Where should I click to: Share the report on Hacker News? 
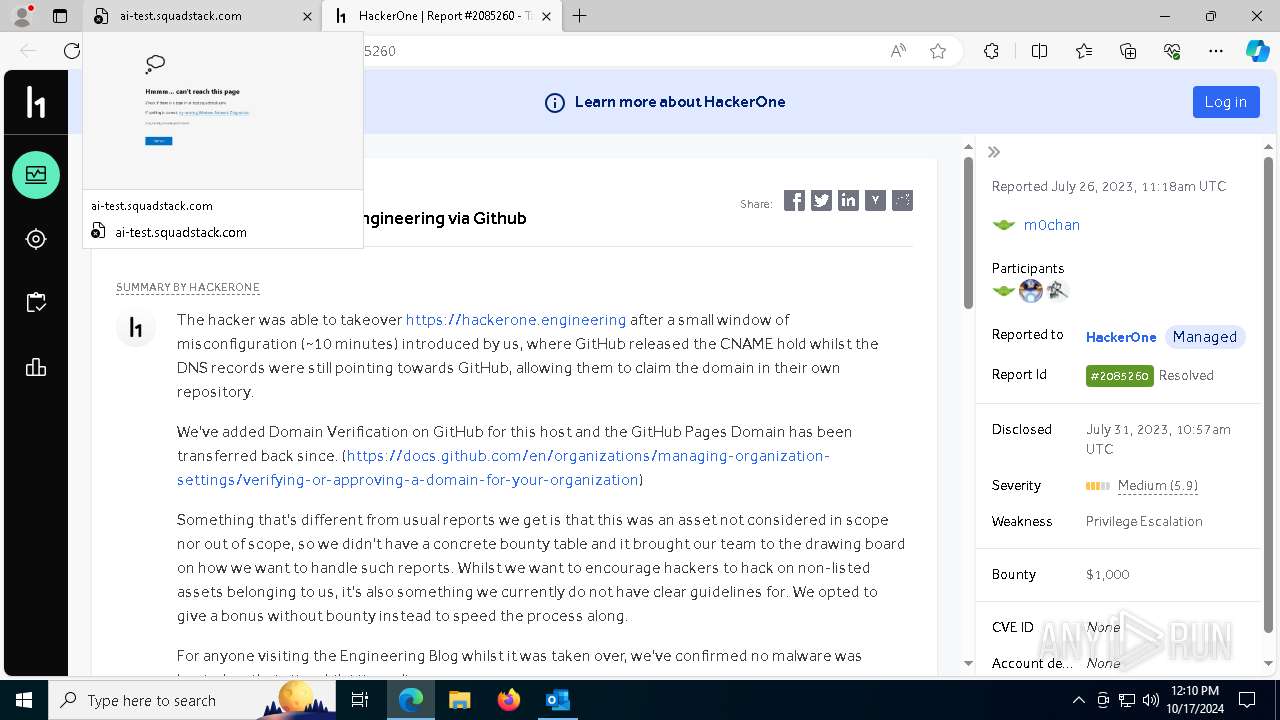[x=875, y=201]
